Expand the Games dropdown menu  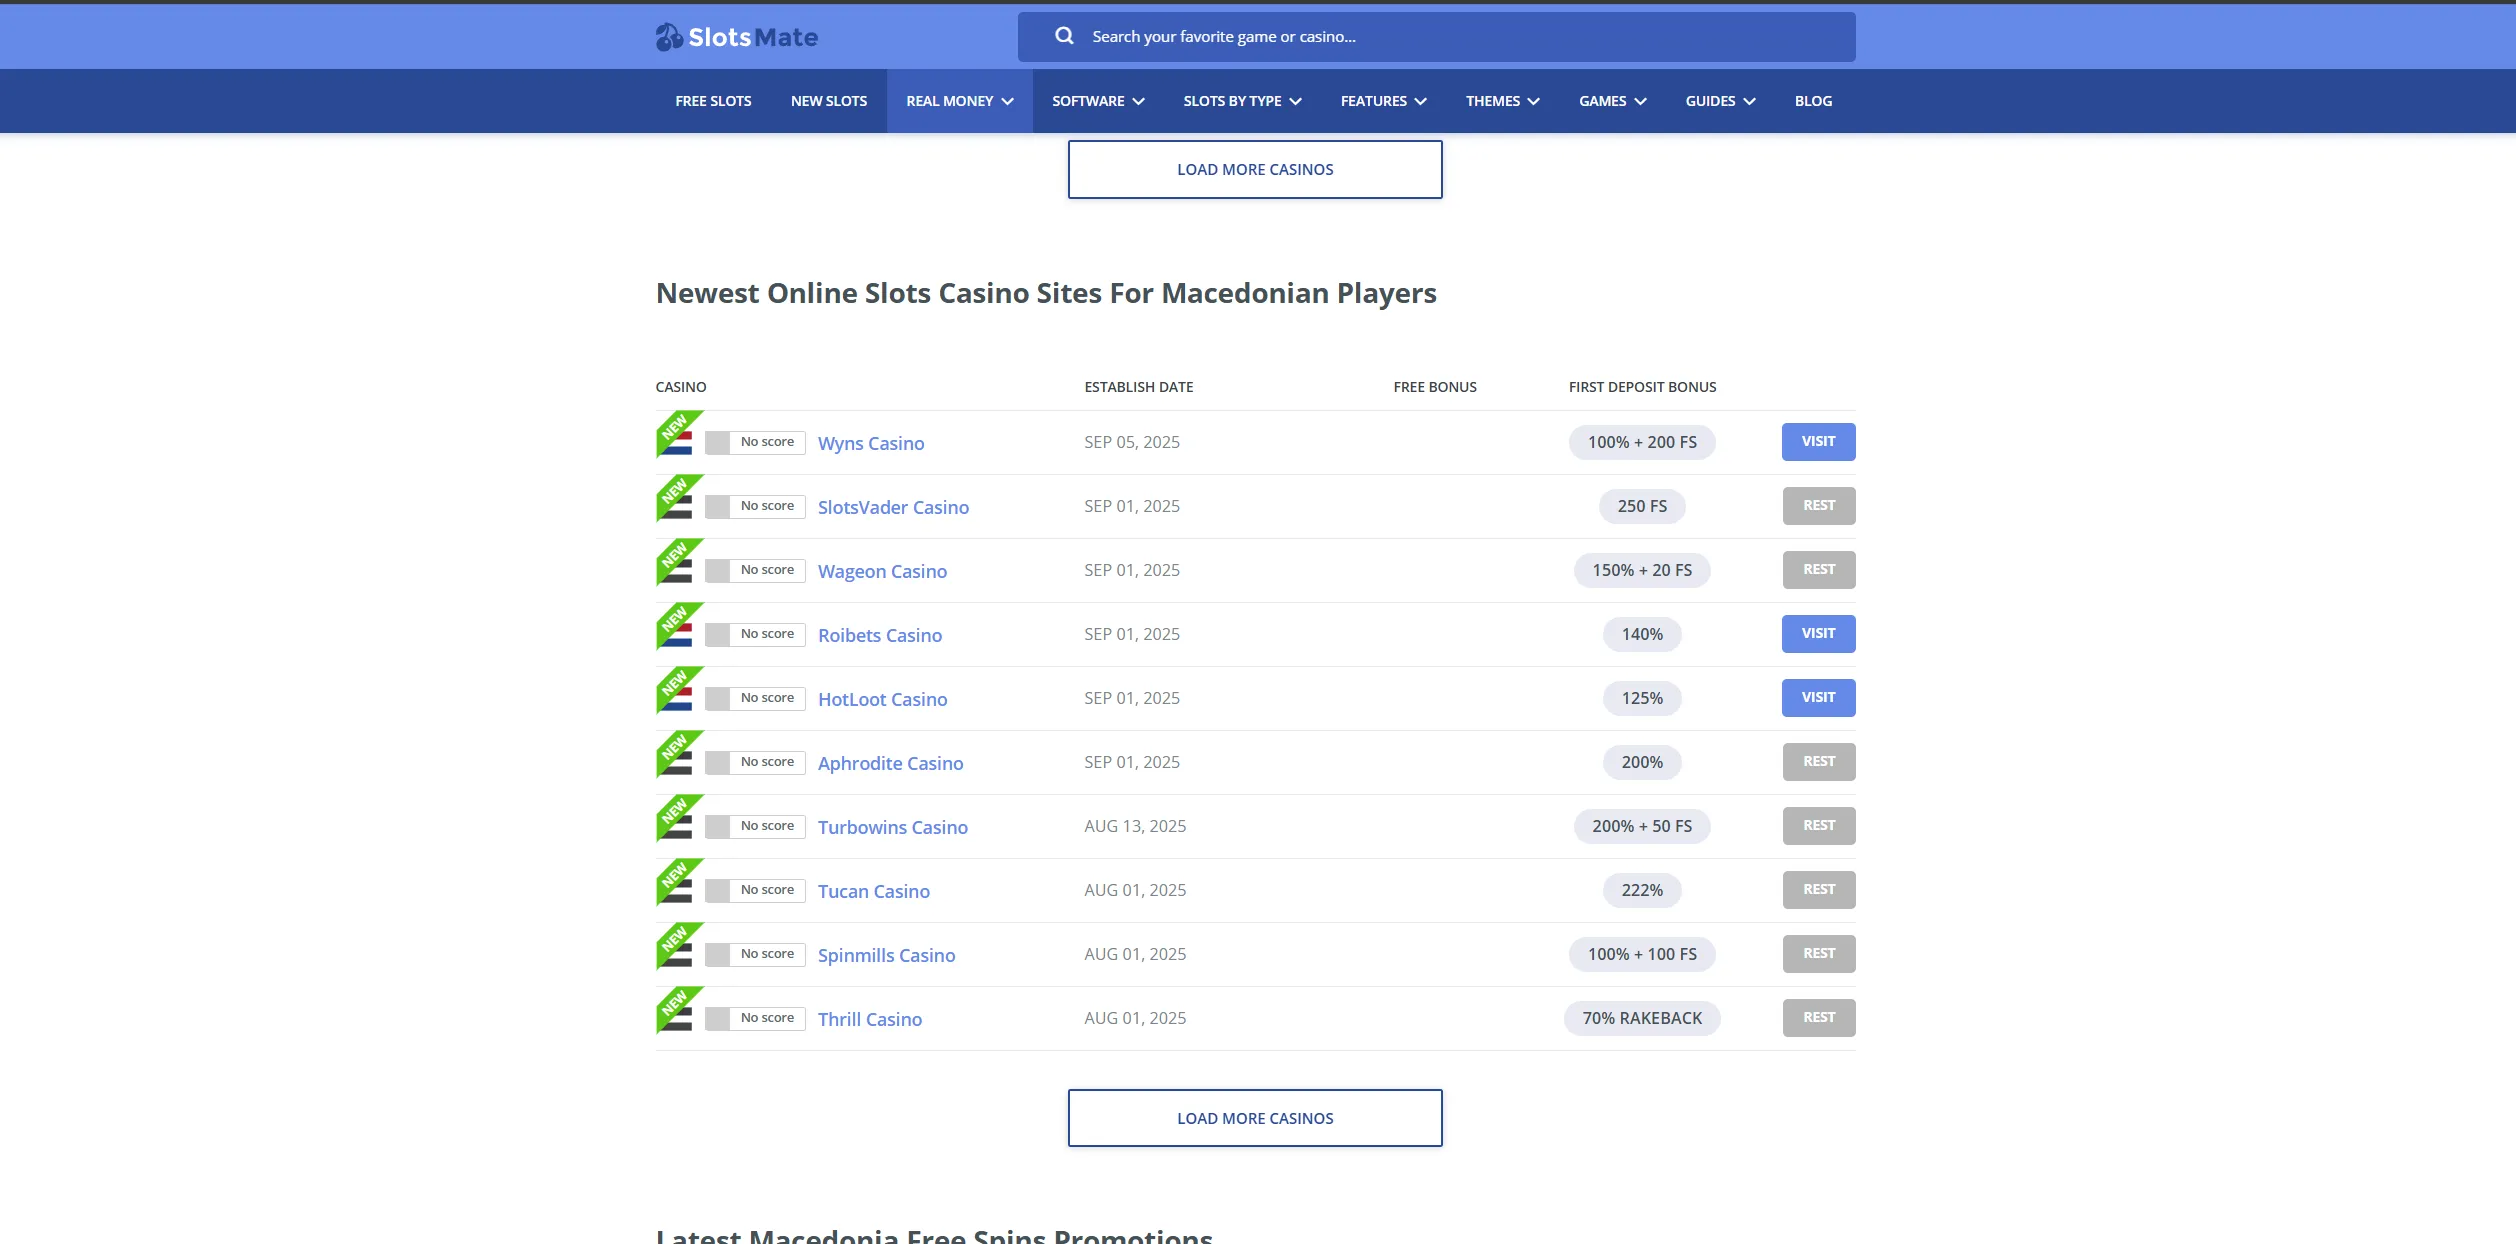click(x=1612, y=101)
